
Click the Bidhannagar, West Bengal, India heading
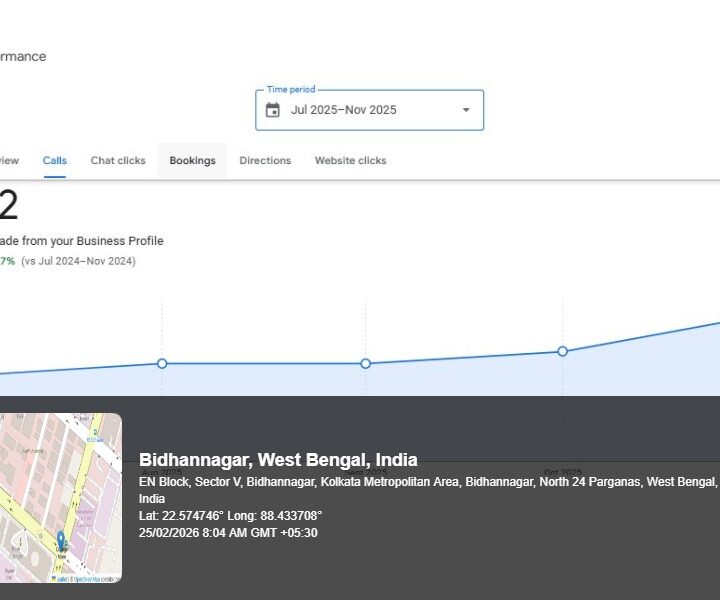[x=278, y=460]
